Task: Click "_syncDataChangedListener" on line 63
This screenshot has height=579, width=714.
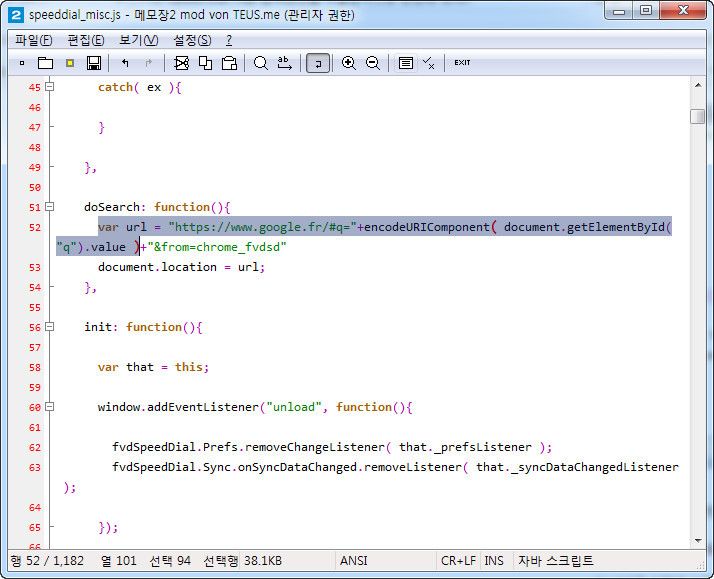Action: coord(595,467)
